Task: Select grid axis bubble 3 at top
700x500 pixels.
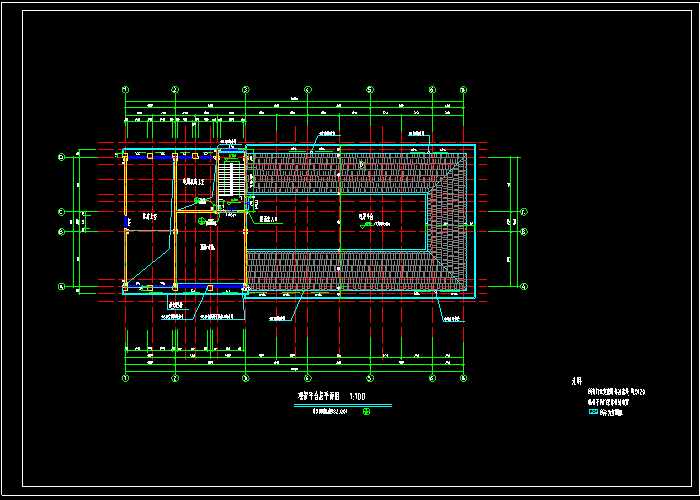Action: pyautogui.click(x=245, y=90)
